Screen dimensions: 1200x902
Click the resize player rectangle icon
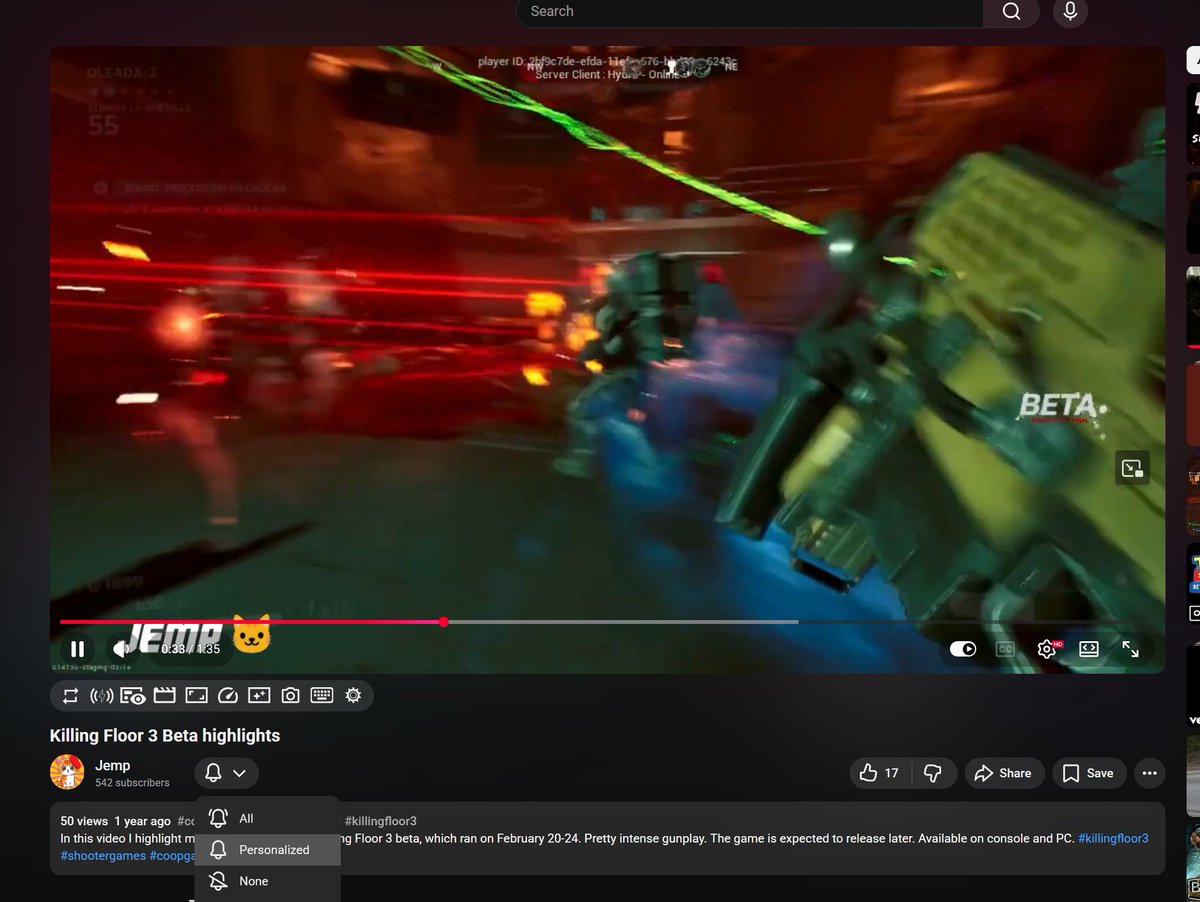(196, 696)
